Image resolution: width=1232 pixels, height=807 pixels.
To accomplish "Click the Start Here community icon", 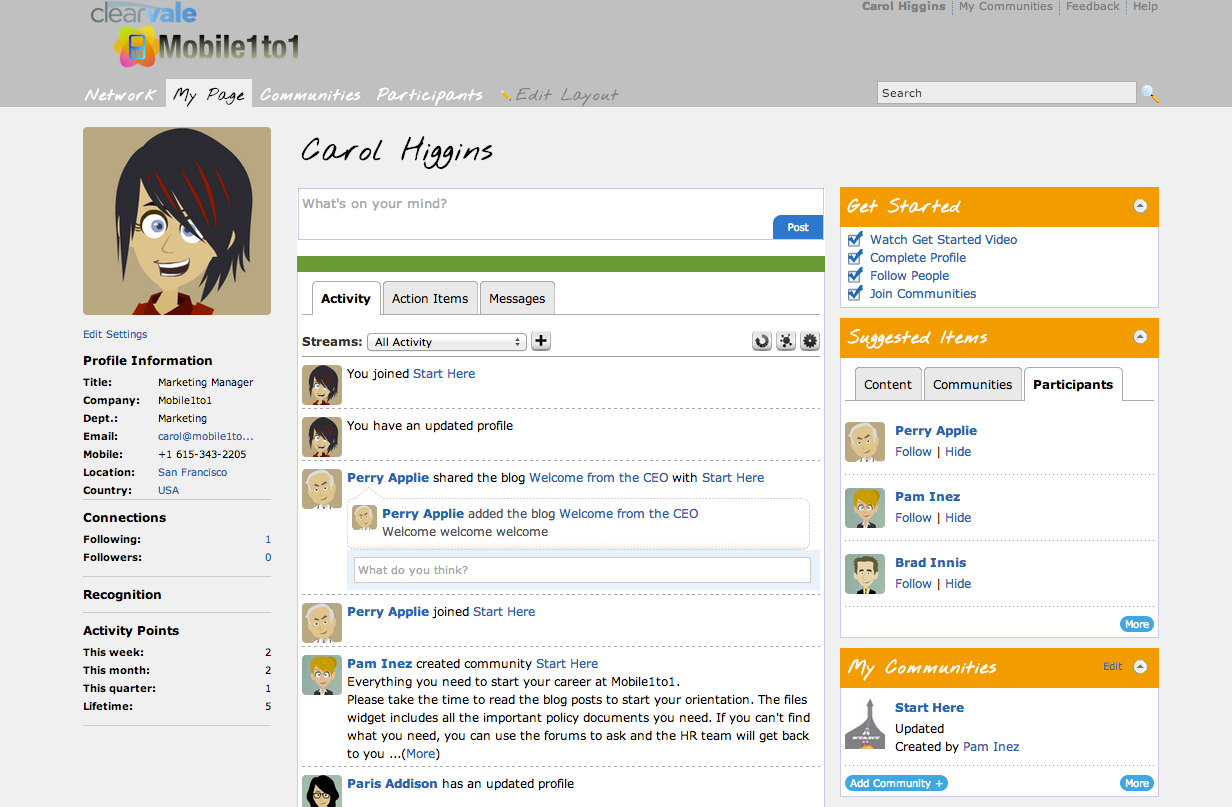I will tap(865, 724).
